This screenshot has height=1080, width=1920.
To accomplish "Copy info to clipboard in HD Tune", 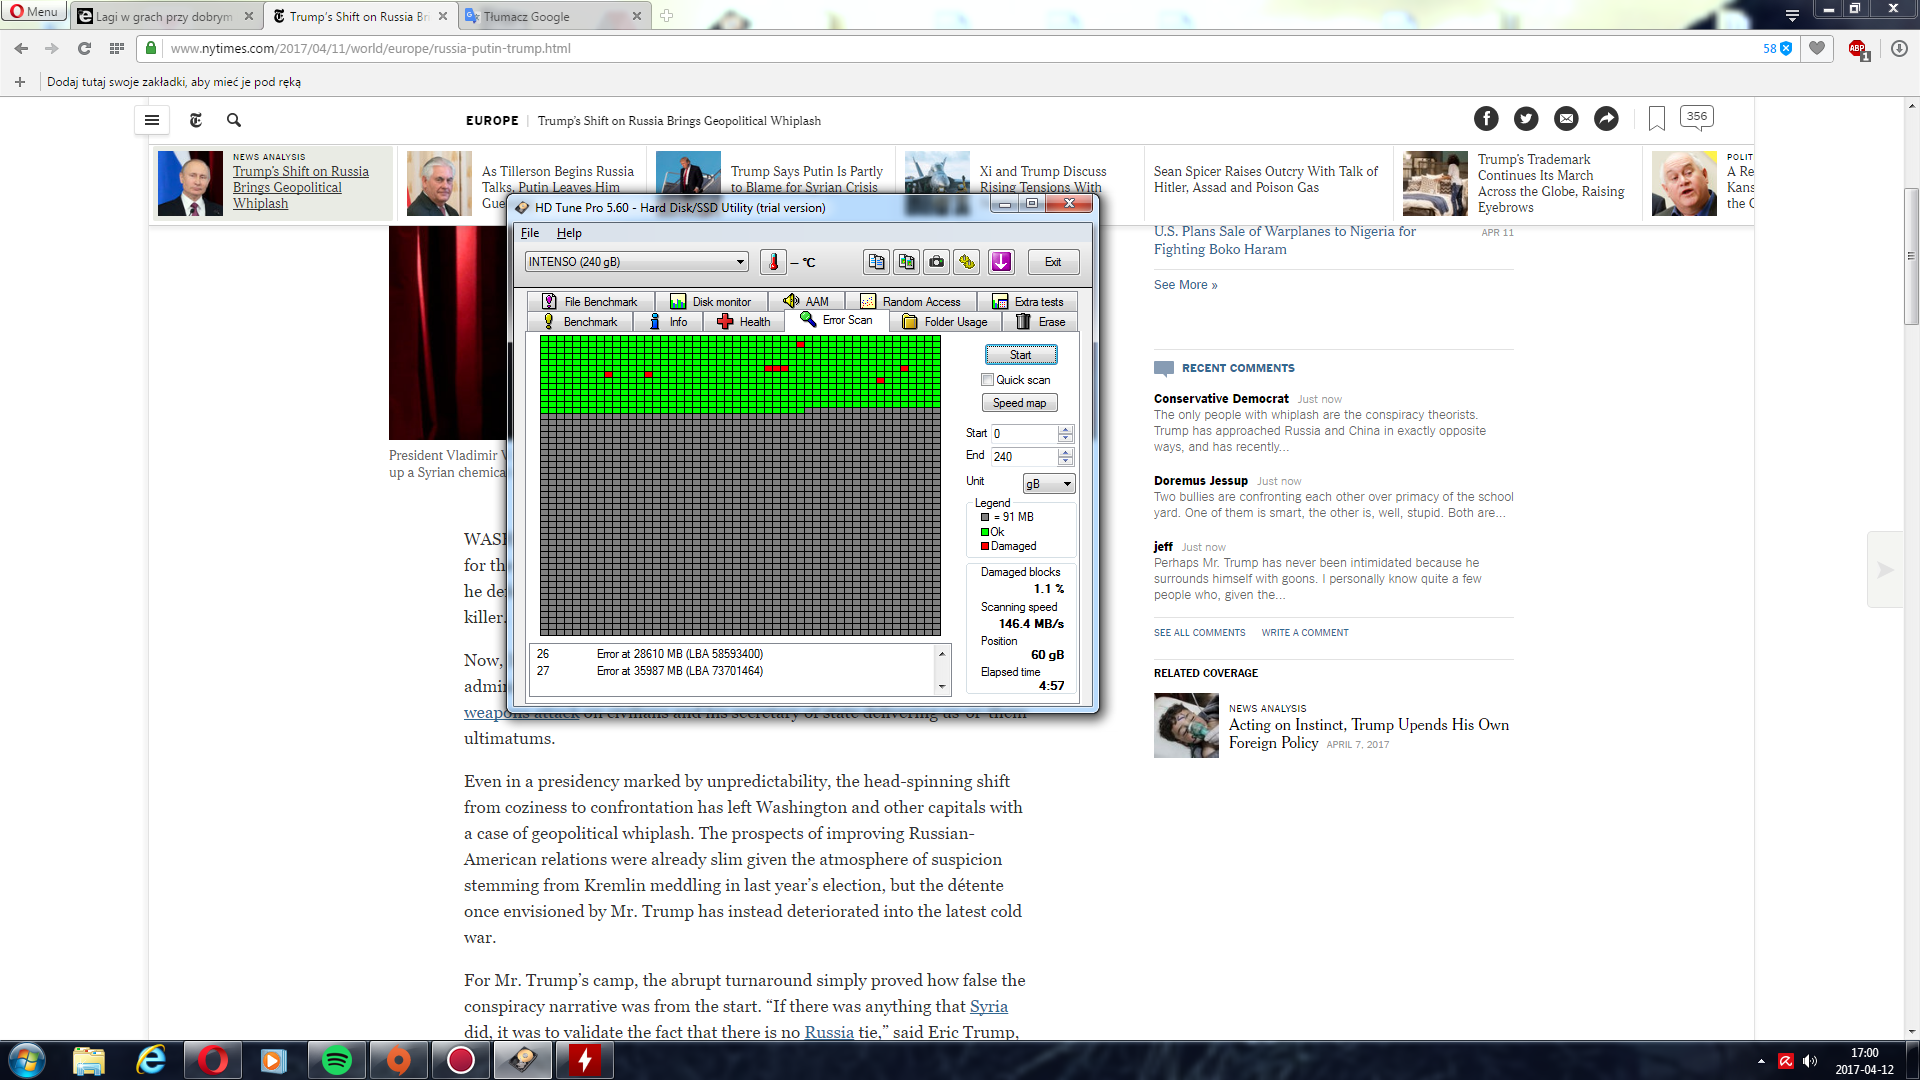I will tap(876, 262).
